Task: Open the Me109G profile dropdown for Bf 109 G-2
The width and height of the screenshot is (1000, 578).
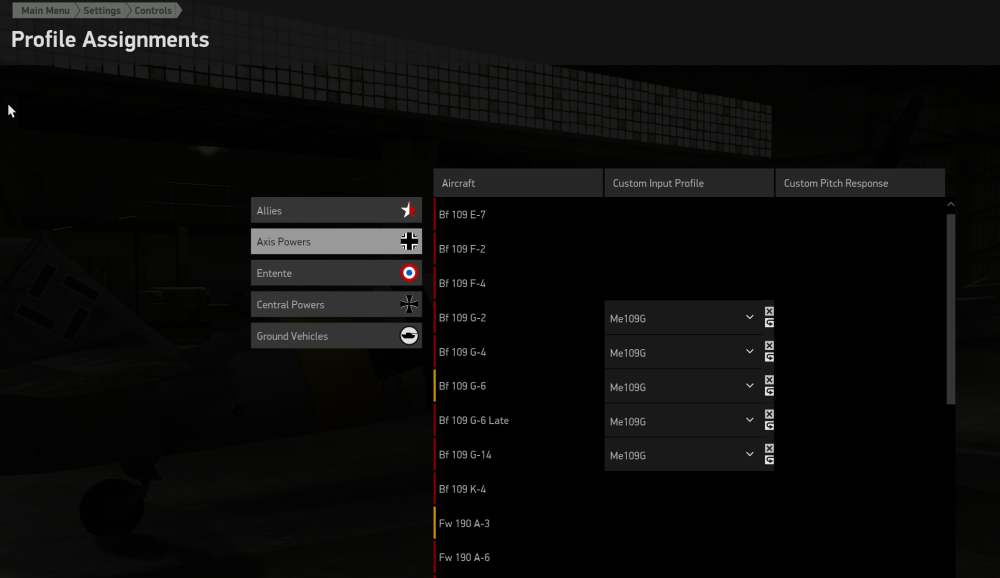Action: pyautogui.click(x=683, y=318)
